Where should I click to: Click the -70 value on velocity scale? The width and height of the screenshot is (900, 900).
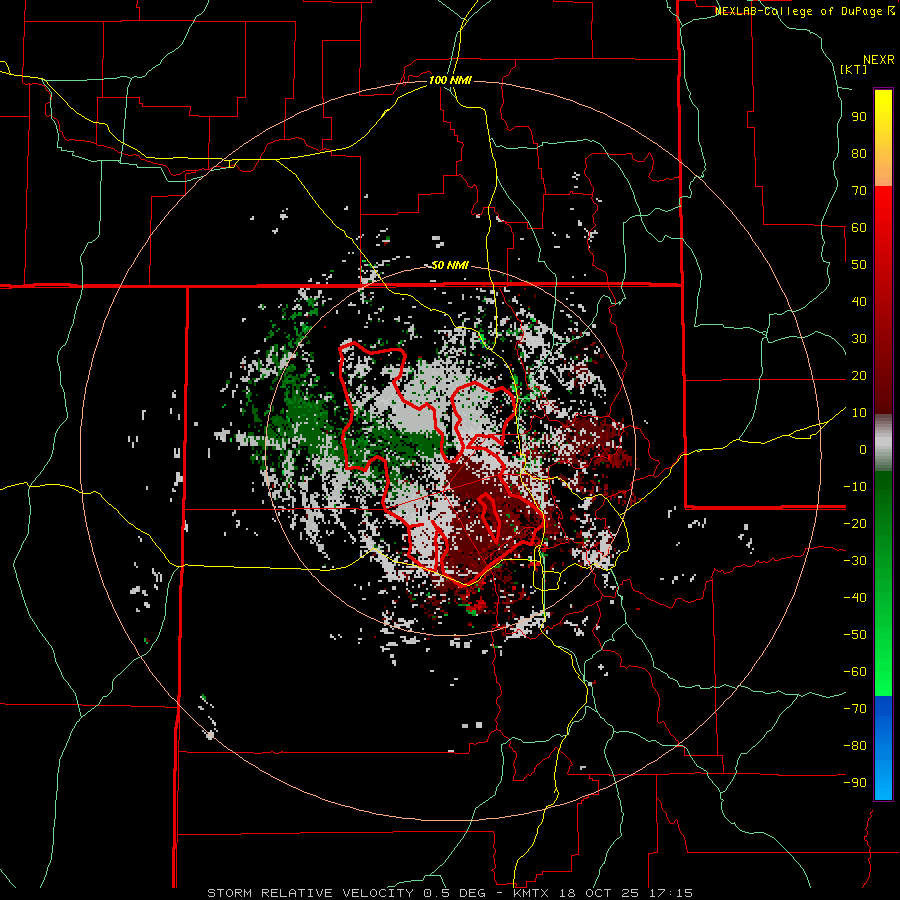click(x=855, y=709)
